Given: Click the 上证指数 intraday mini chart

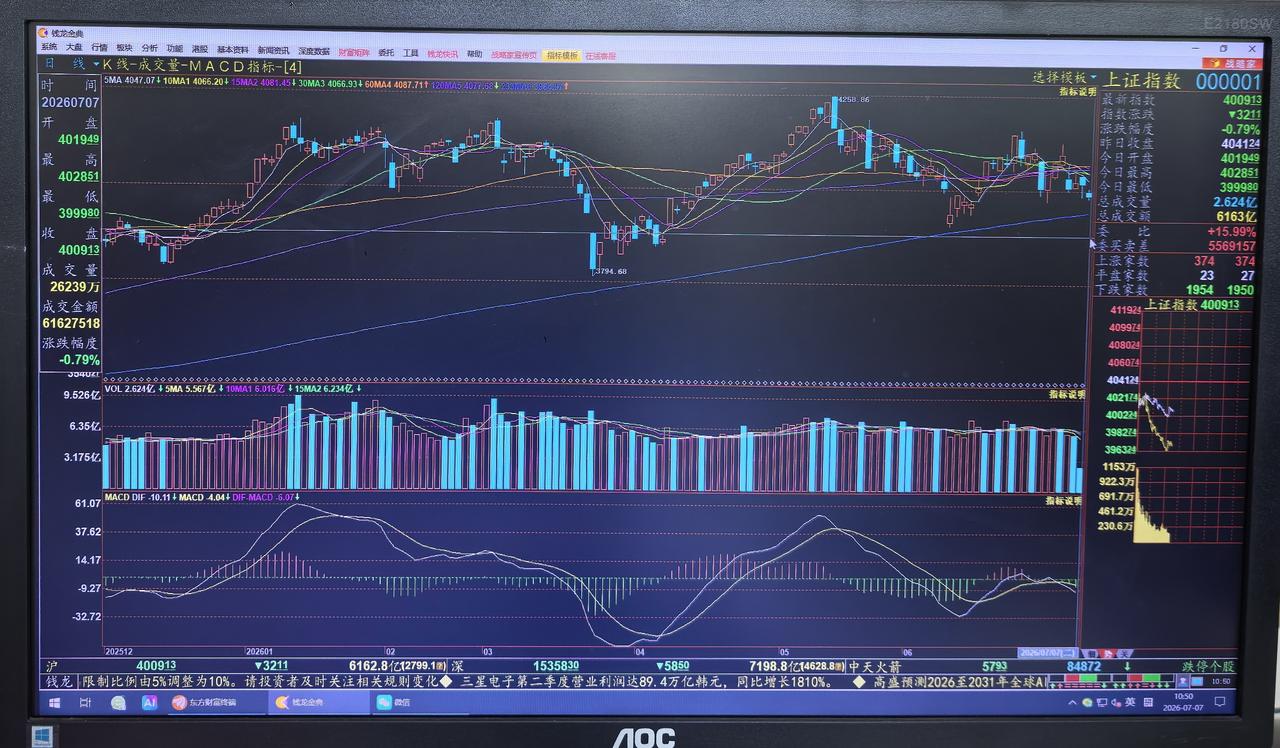Looking at the screenshot, I should point(1193,380).
